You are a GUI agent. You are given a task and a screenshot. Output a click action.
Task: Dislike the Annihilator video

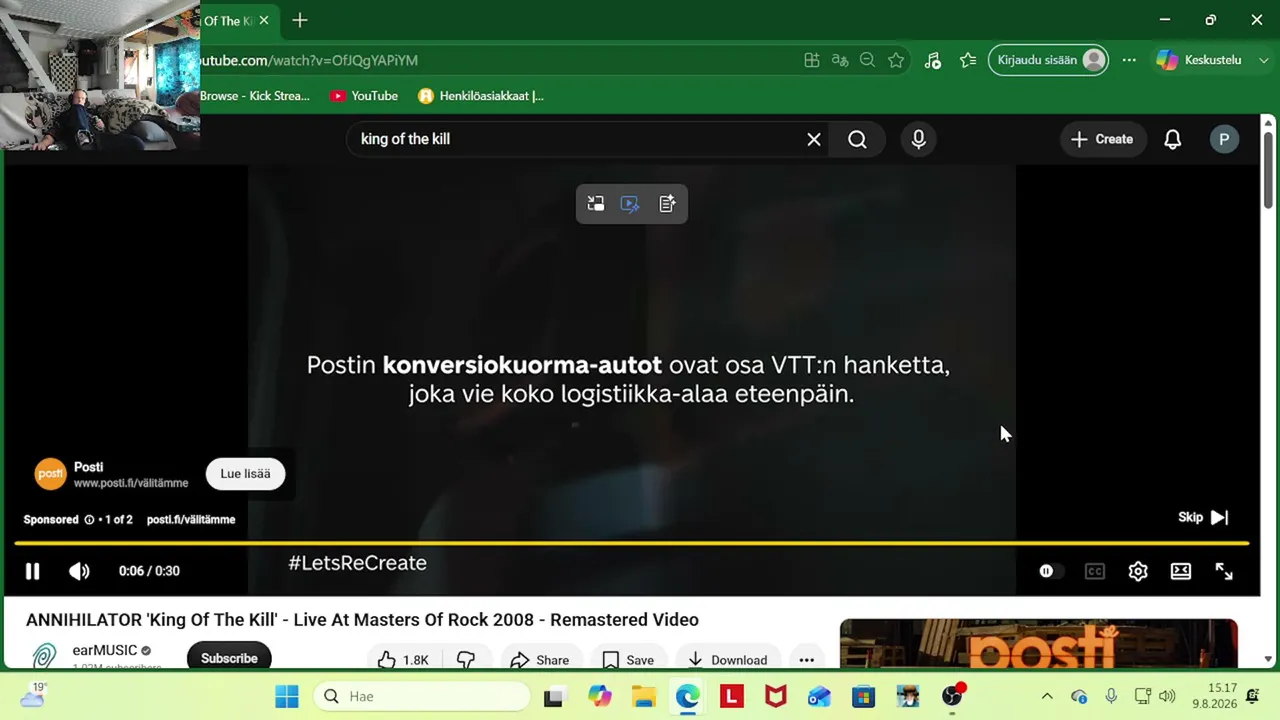(x=466, y=660)
